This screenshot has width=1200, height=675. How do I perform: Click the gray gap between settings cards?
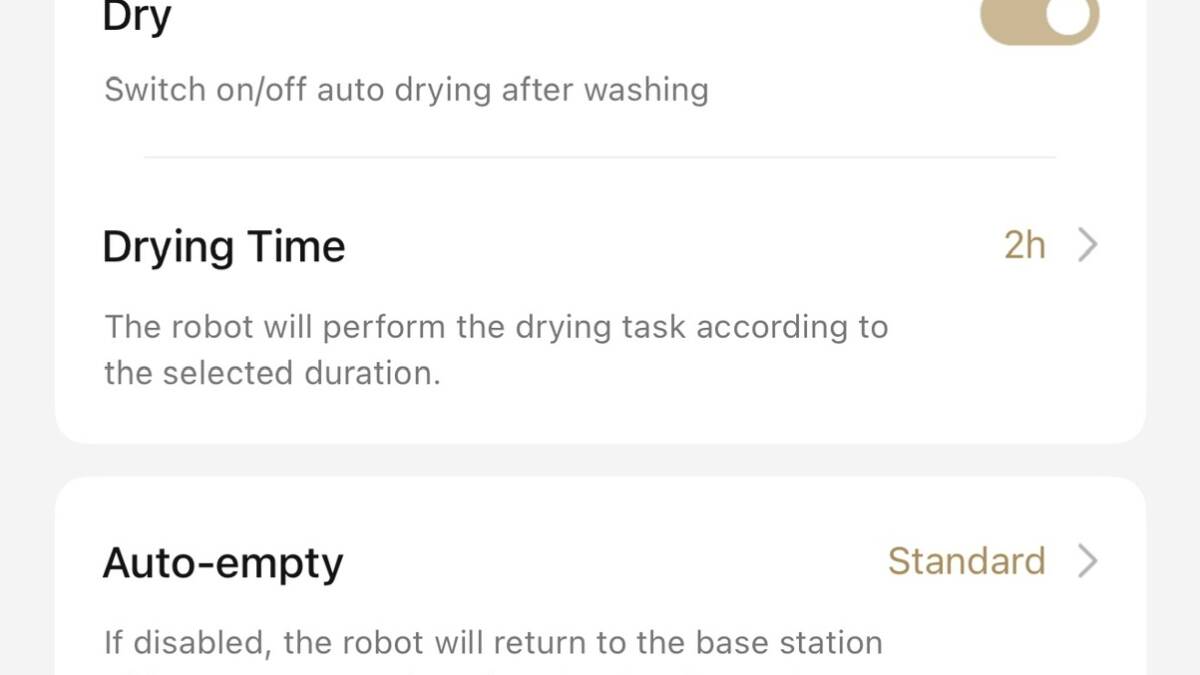(x=600, y=460)
